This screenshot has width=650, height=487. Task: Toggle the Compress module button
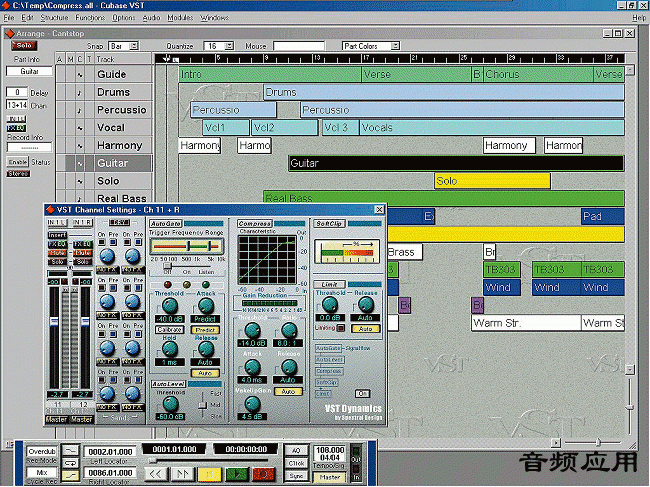(x=255, y=224)
